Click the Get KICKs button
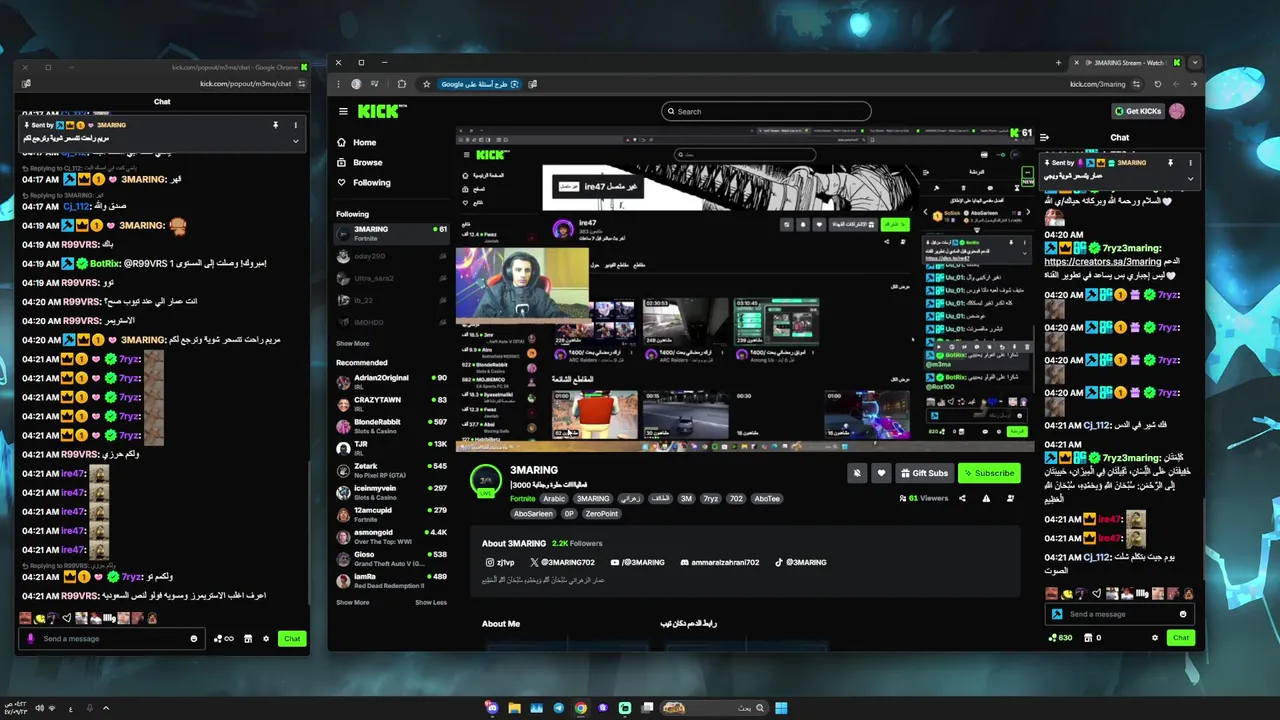The height and width of the screenshot is (720, 1280). [1137, 111]
